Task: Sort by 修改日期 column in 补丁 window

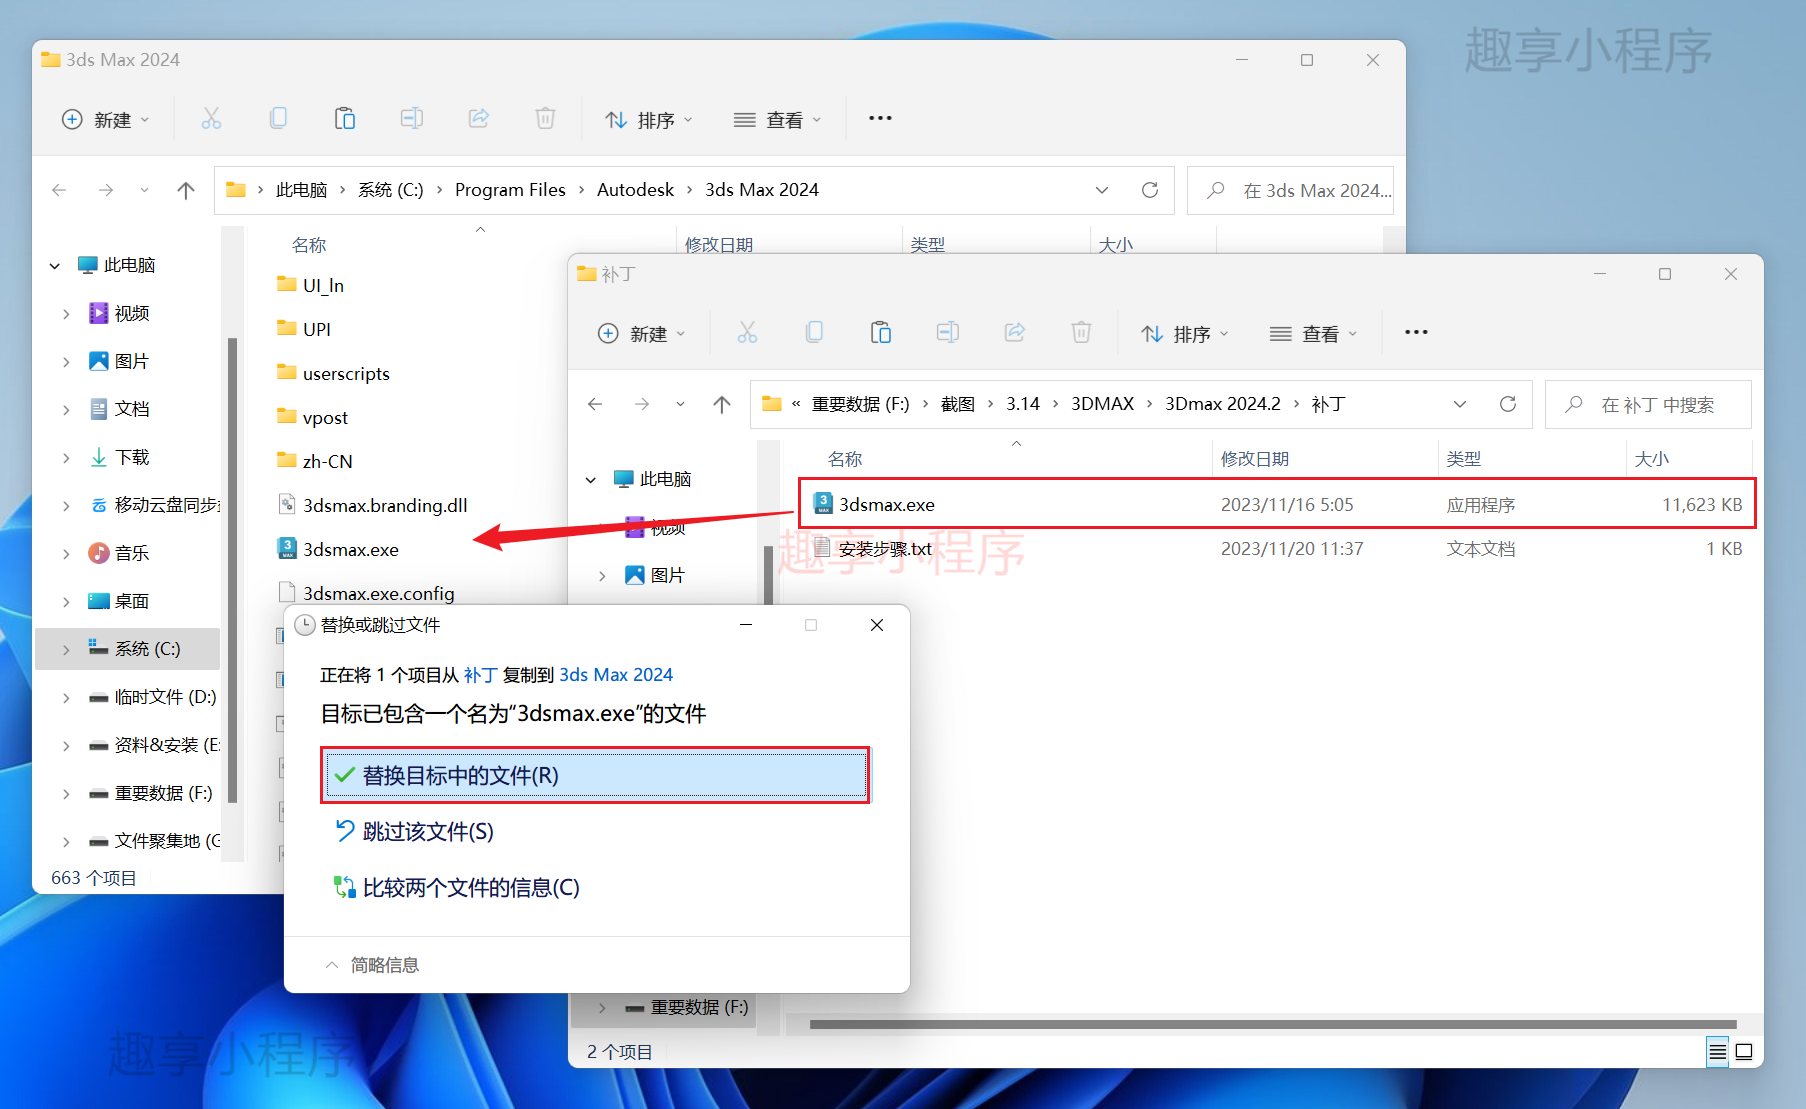Action: (x=1255, y=459)
